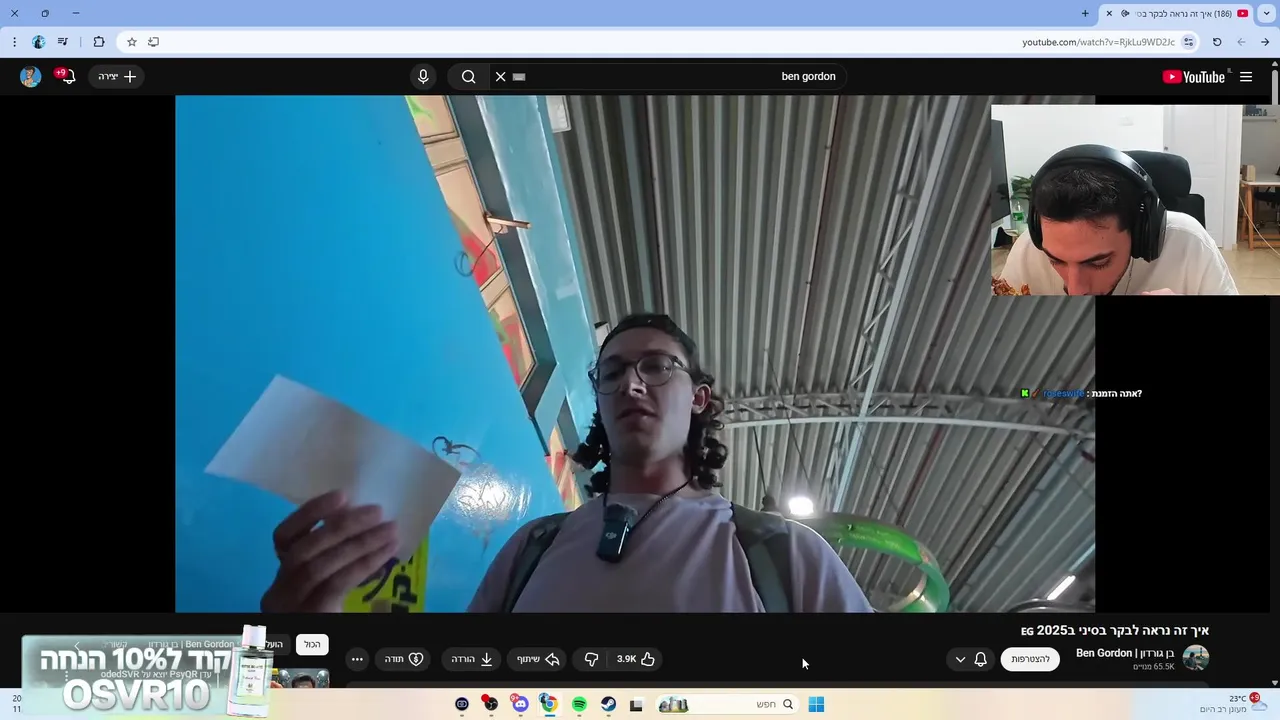Join the channel via להצטרפות button

coord(1030,659)
